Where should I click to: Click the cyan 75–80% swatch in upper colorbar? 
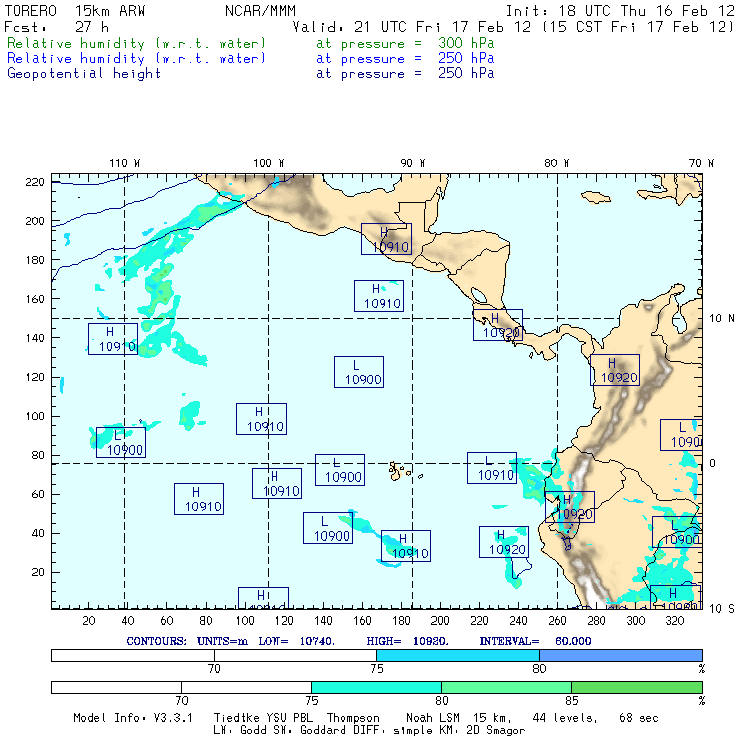458,655
